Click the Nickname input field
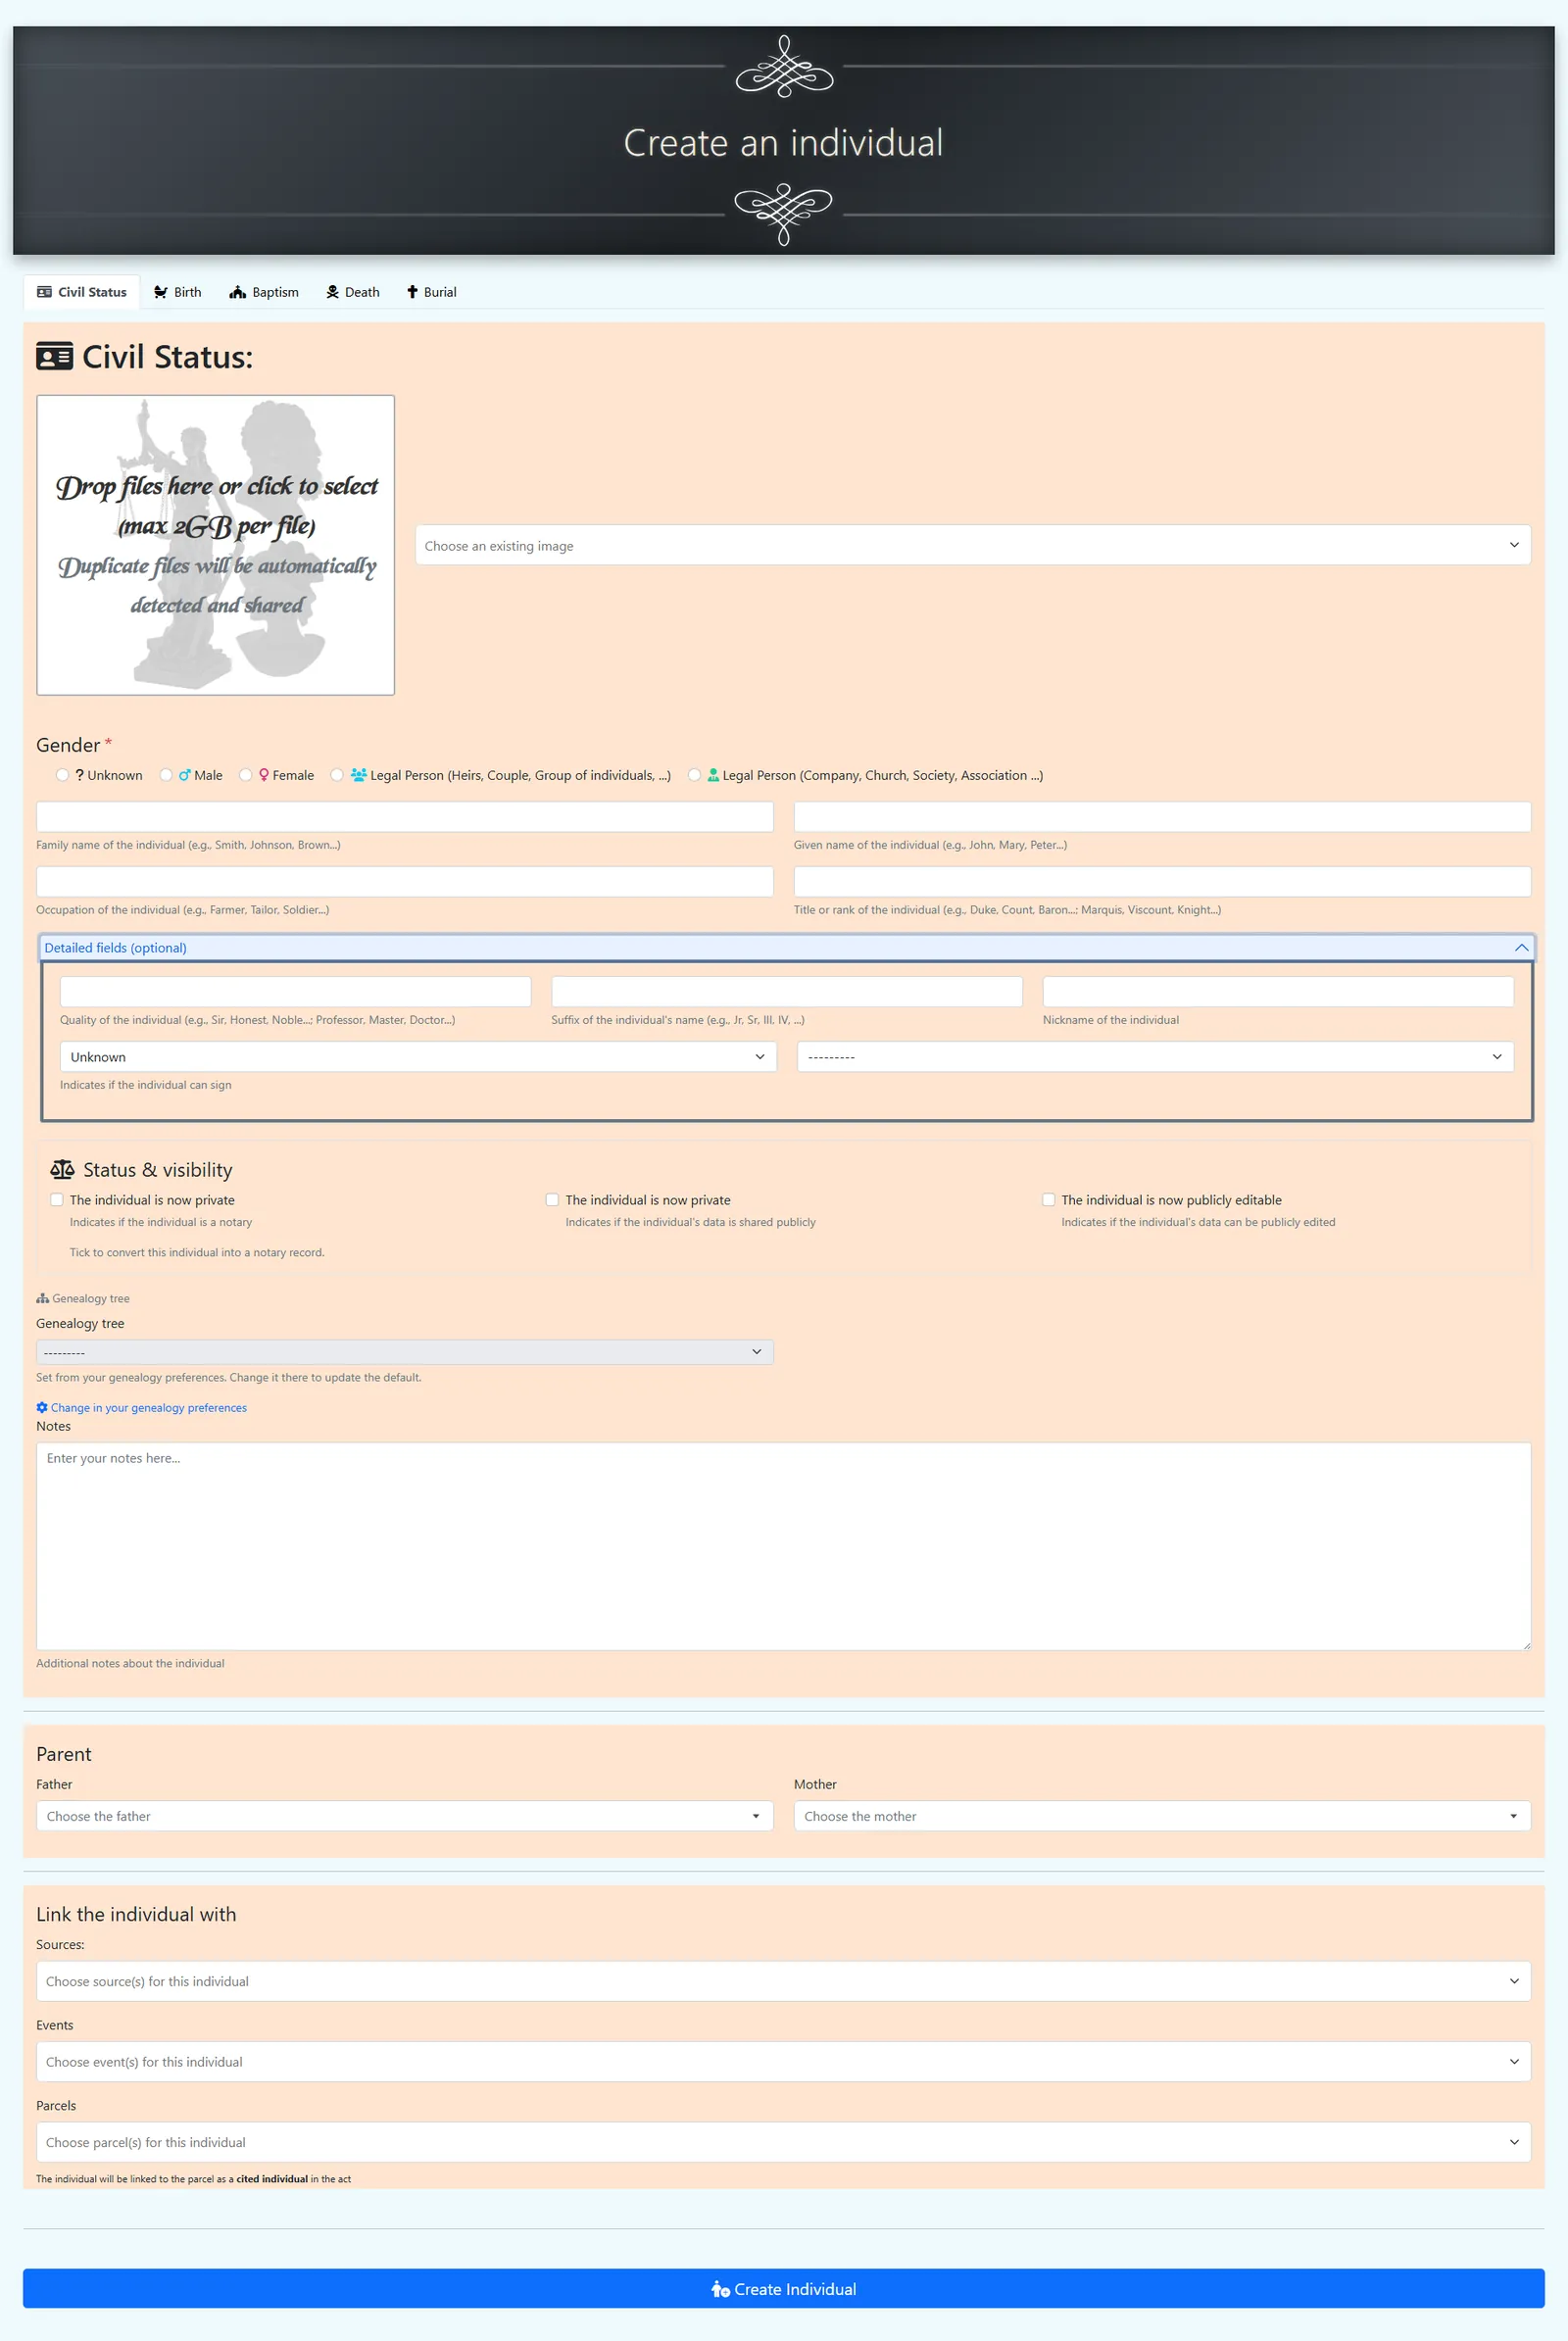The width and height of the screenshot is (1568, 2341). click(x=1278, y=992)
